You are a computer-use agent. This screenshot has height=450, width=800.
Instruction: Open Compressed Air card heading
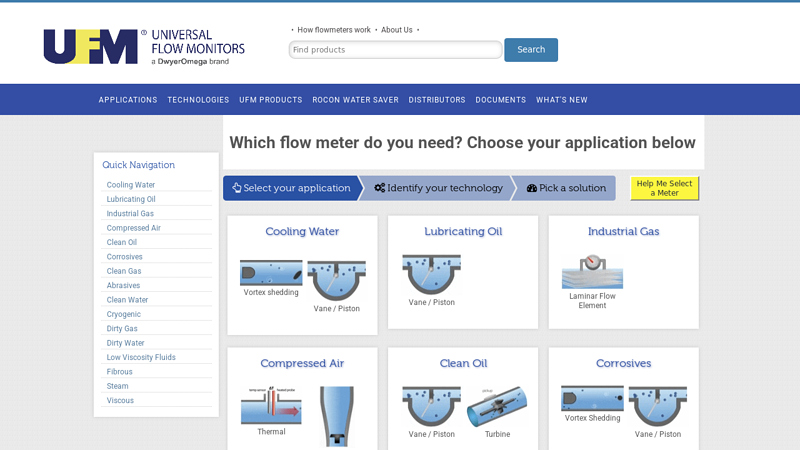302,363
